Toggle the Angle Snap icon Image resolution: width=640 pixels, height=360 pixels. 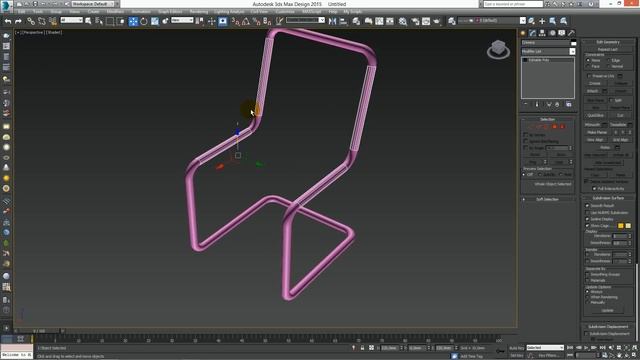[246, 21]
